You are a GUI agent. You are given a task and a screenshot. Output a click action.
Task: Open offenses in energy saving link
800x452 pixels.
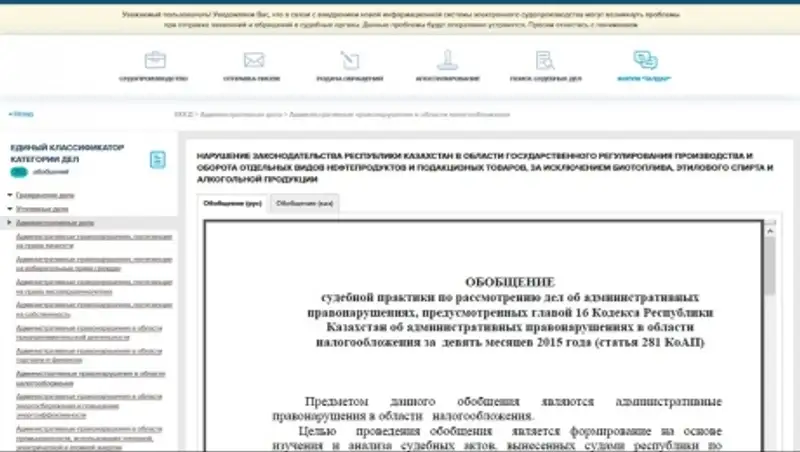(89, 406)
